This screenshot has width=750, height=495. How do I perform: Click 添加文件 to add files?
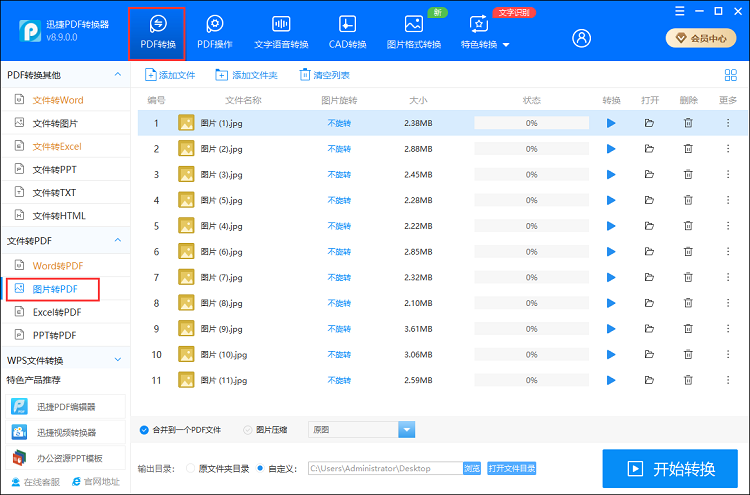click(x=170, y=75)
